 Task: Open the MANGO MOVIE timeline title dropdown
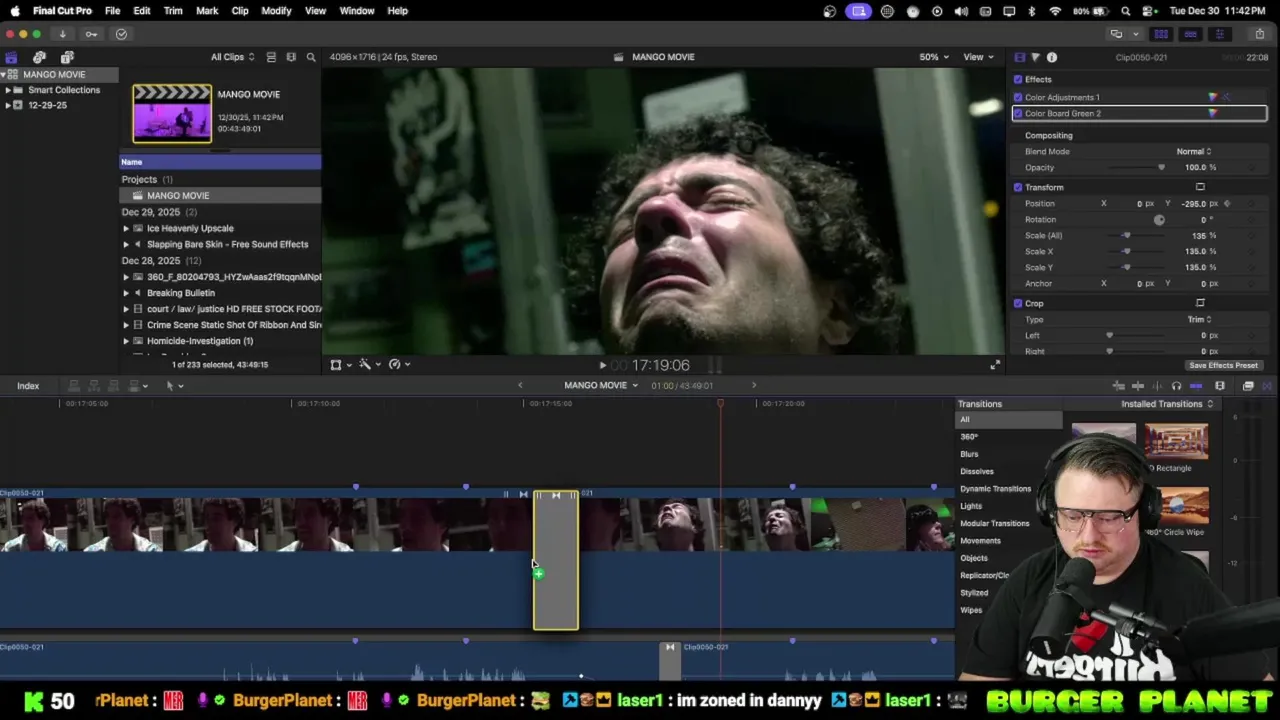(x=601, y=385)
